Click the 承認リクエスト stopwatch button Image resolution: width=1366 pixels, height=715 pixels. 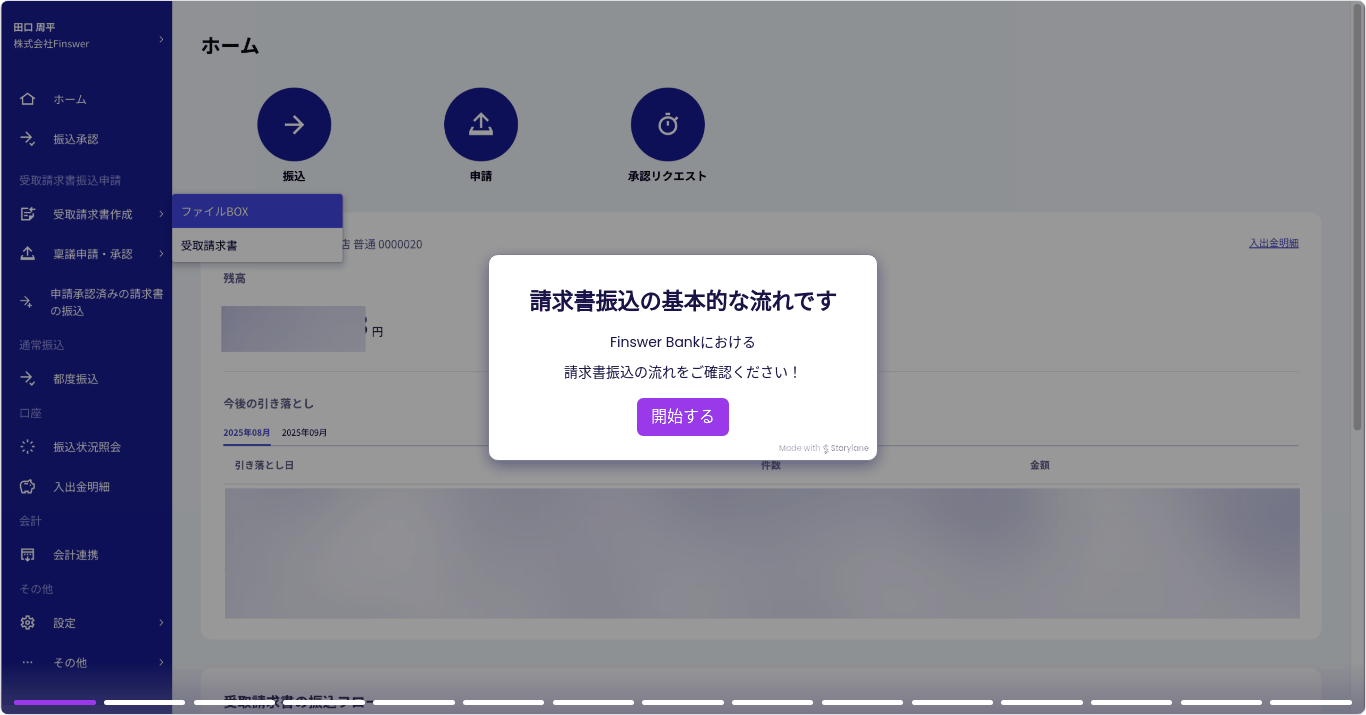(668, 125)
